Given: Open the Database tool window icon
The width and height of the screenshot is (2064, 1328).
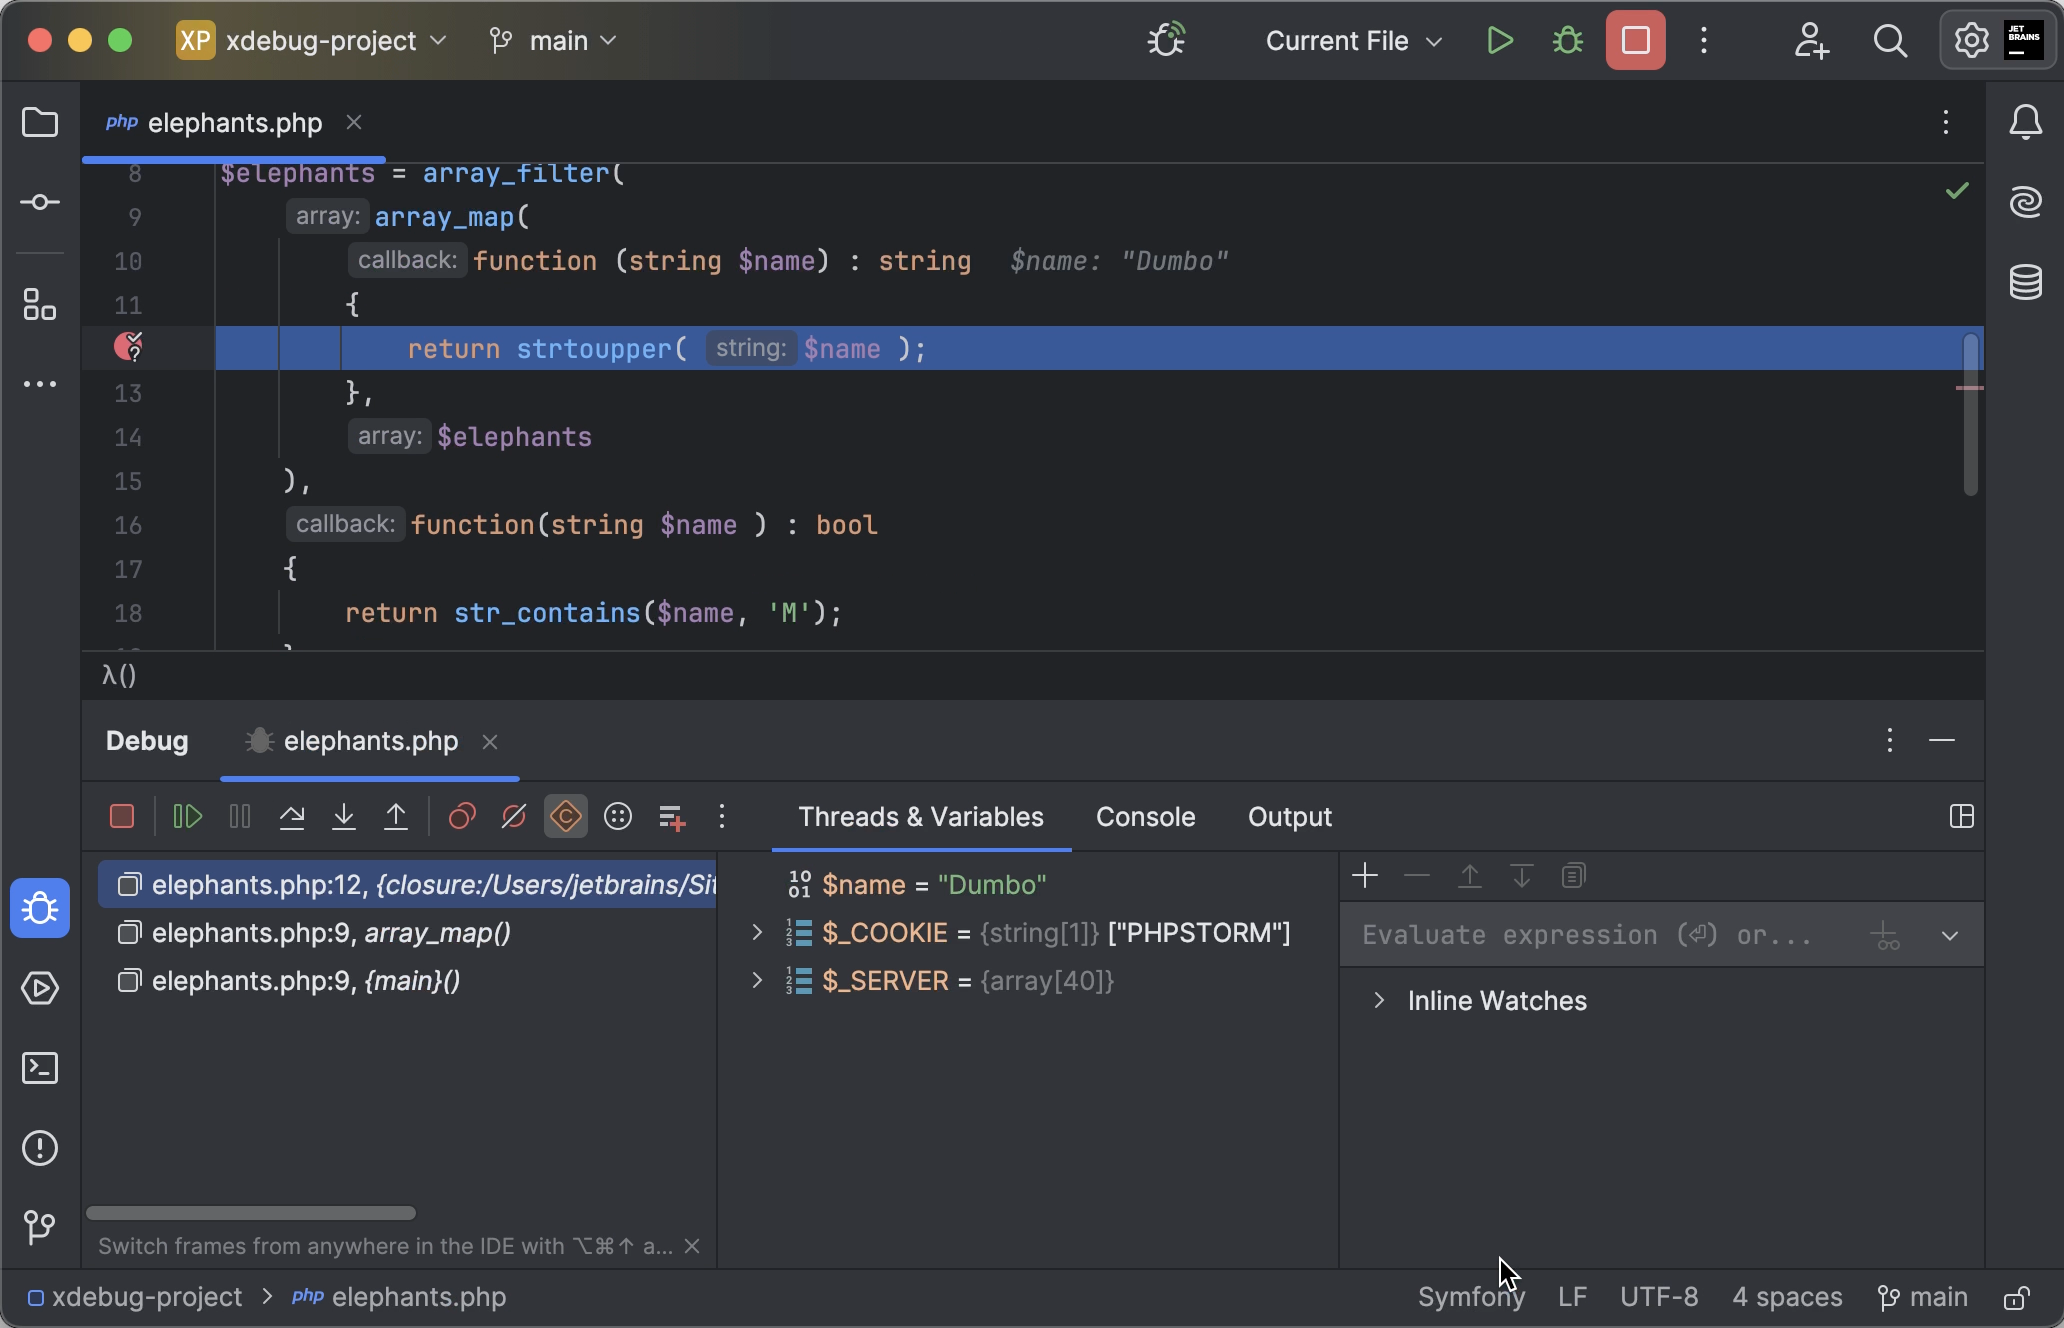Looking at the screenshot, I should tap(2025, 283).
